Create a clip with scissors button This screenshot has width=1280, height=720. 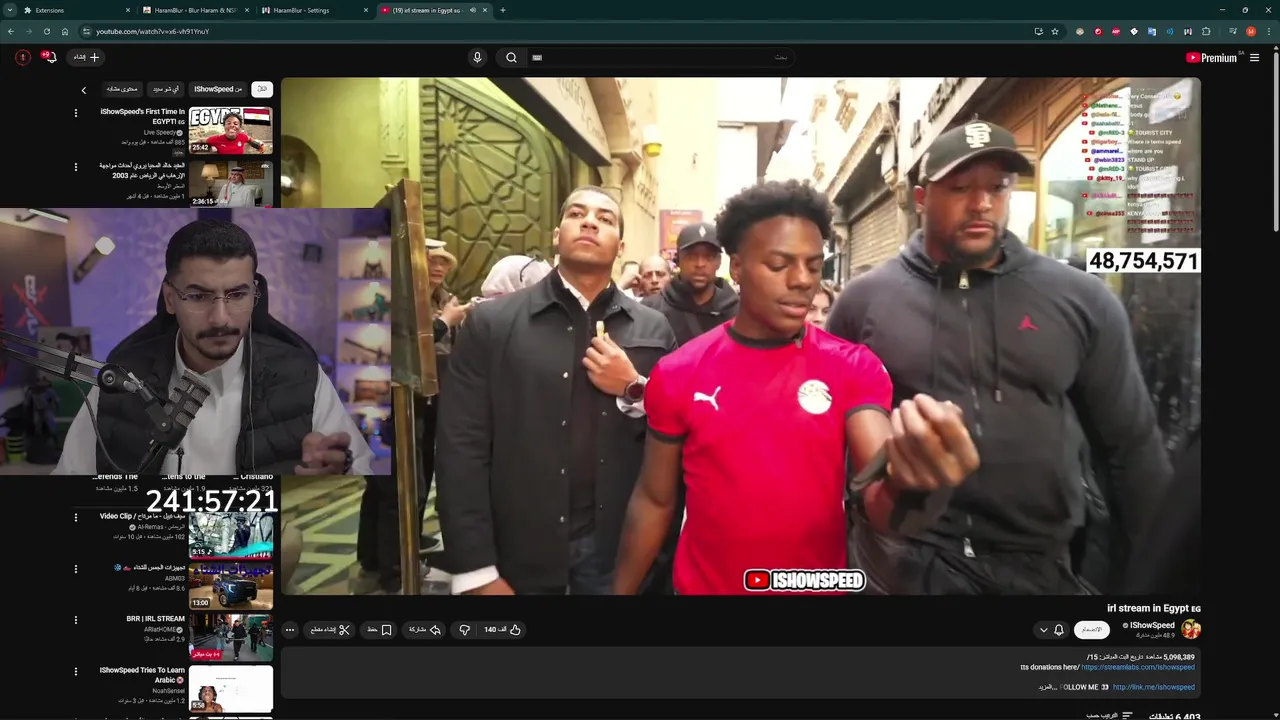(331, 630)
